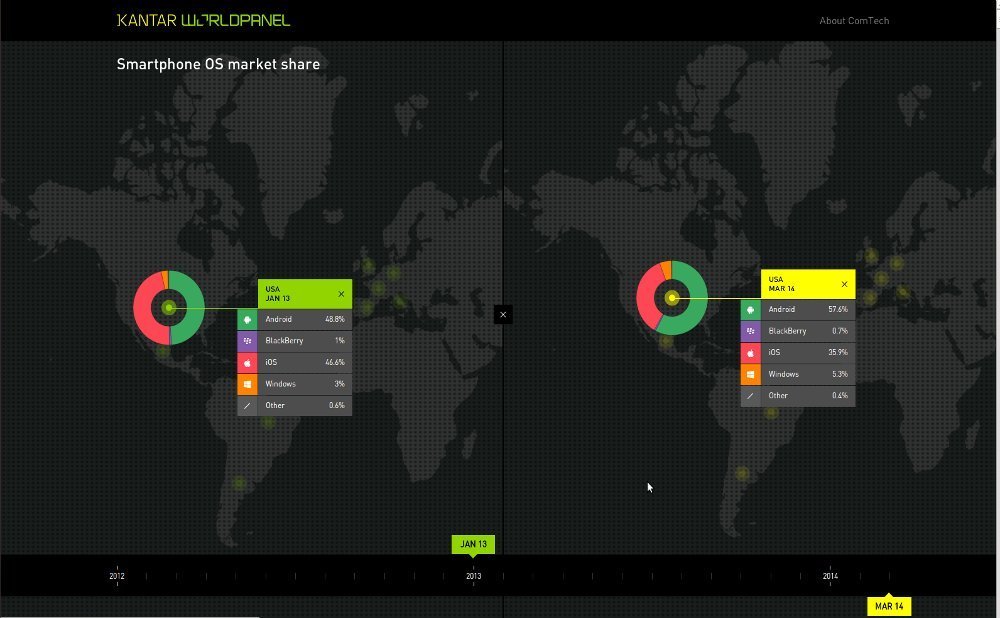Click the "3%" Windows share value

coord(340,384)
